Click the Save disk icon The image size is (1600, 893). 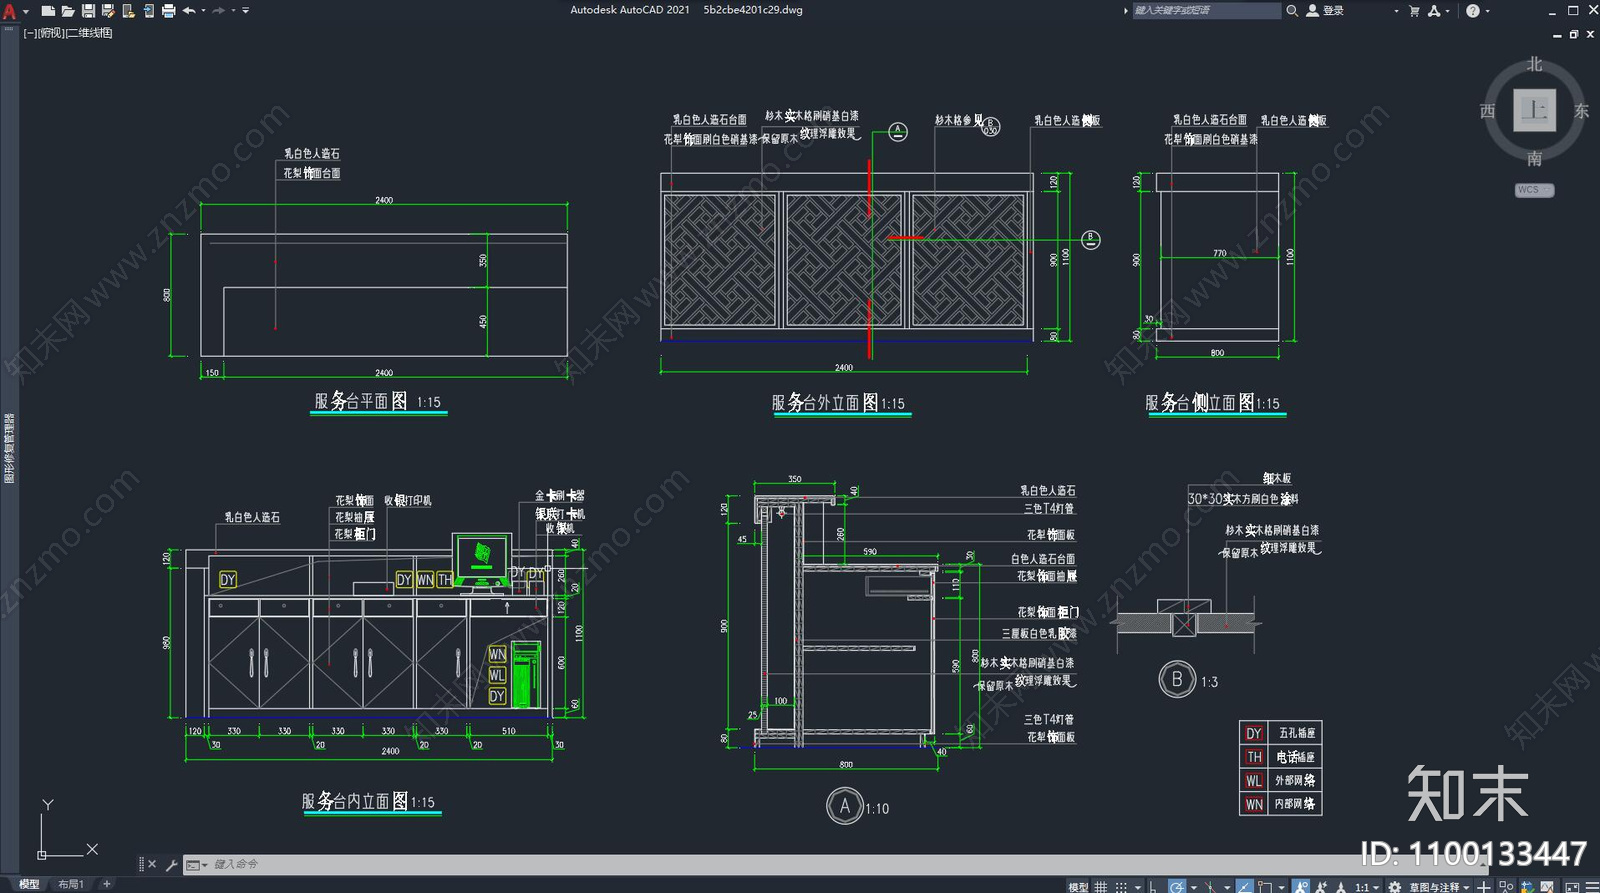click(88, 11)
